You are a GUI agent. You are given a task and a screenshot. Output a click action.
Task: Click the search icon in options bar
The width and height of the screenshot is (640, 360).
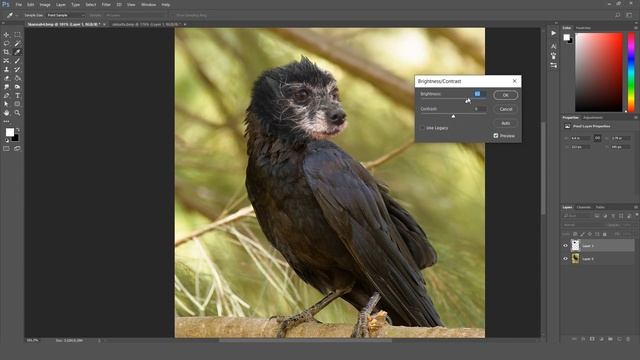pyautogui.click(x=618, y=15)
